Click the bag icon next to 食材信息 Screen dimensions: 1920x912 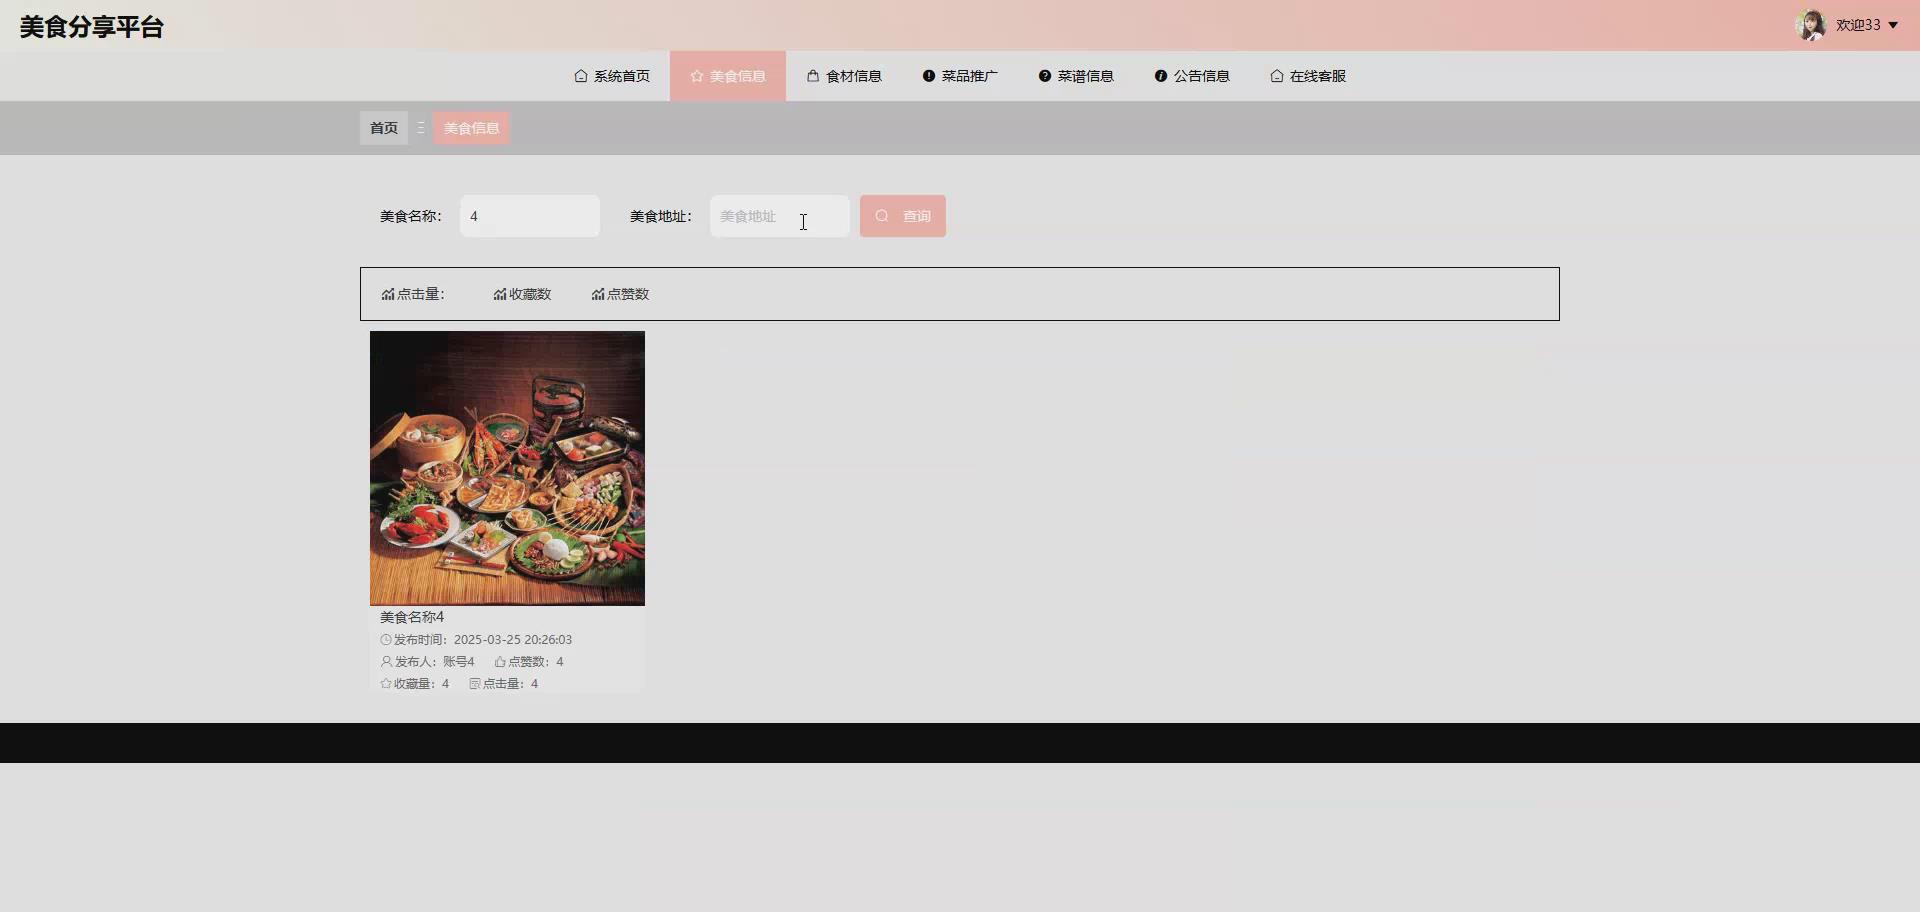[x=812, y=76]
